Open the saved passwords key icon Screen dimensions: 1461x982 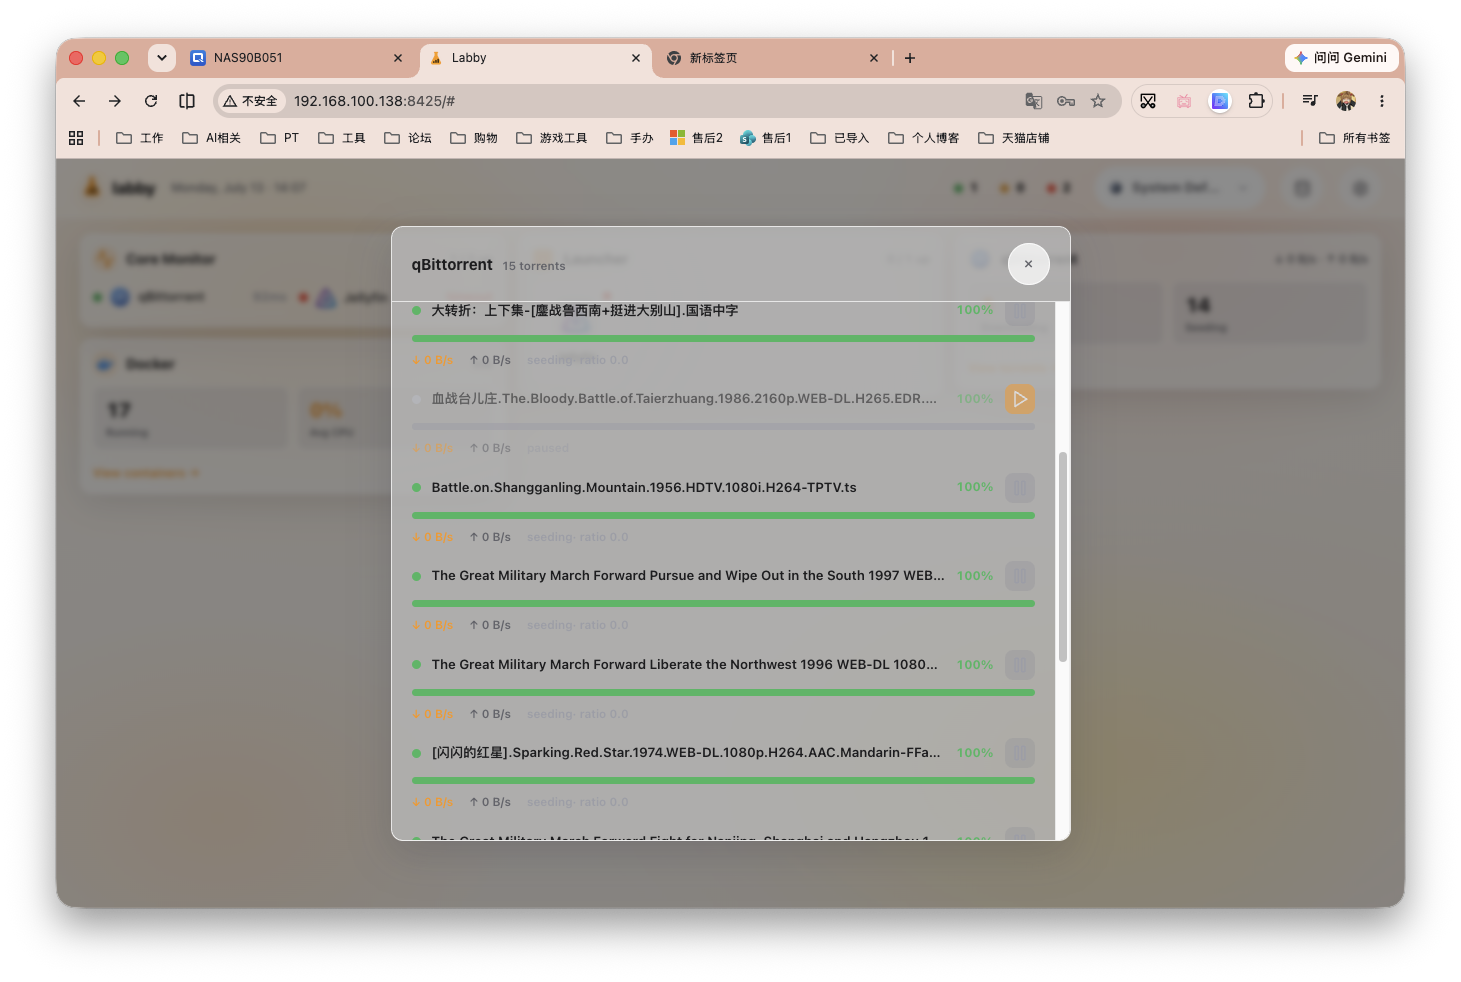click(1066, 101)
